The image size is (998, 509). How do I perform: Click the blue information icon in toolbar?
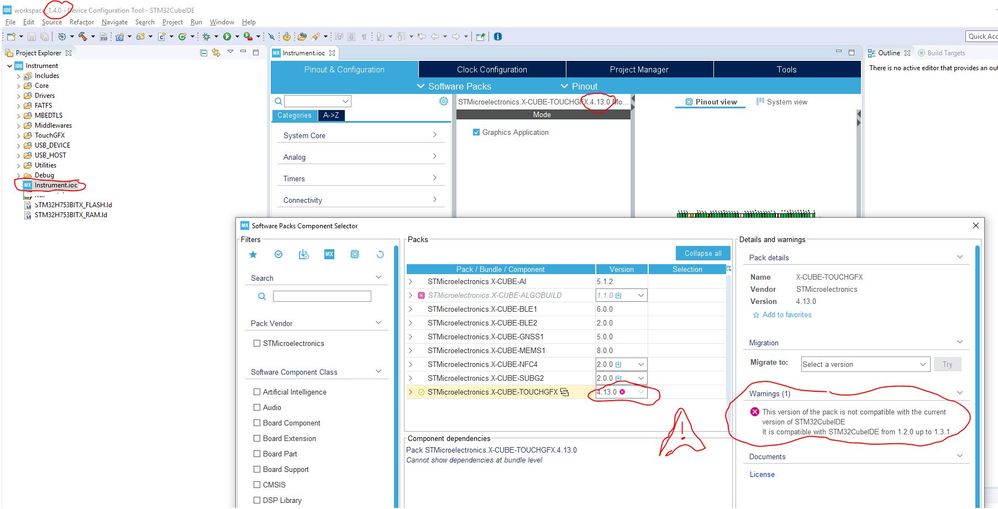(498, 37)
